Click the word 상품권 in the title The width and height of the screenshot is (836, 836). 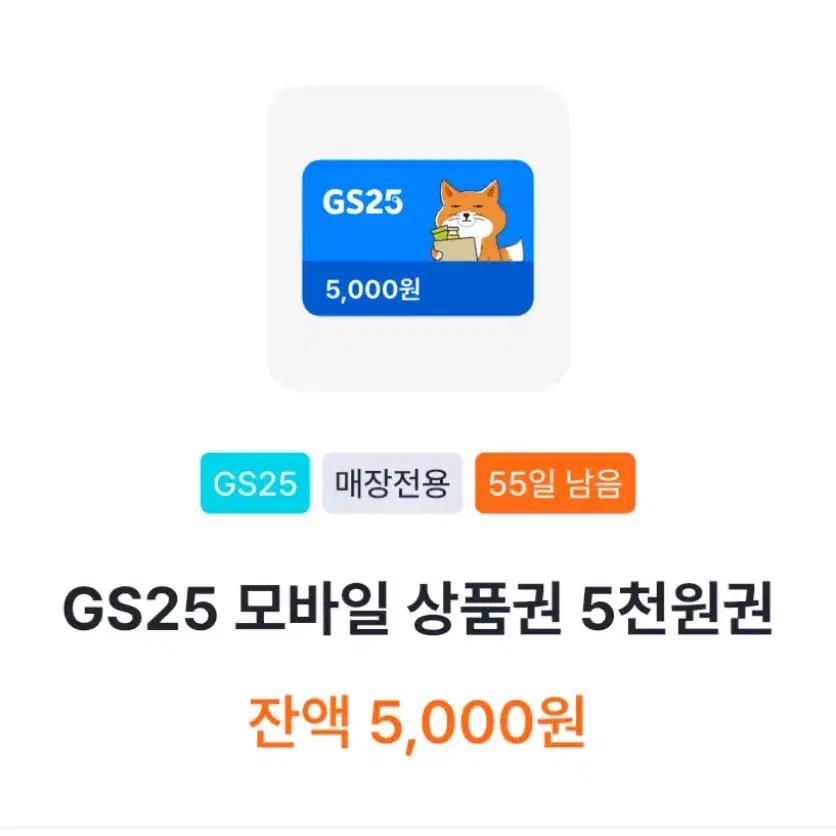tap(484, 608)
